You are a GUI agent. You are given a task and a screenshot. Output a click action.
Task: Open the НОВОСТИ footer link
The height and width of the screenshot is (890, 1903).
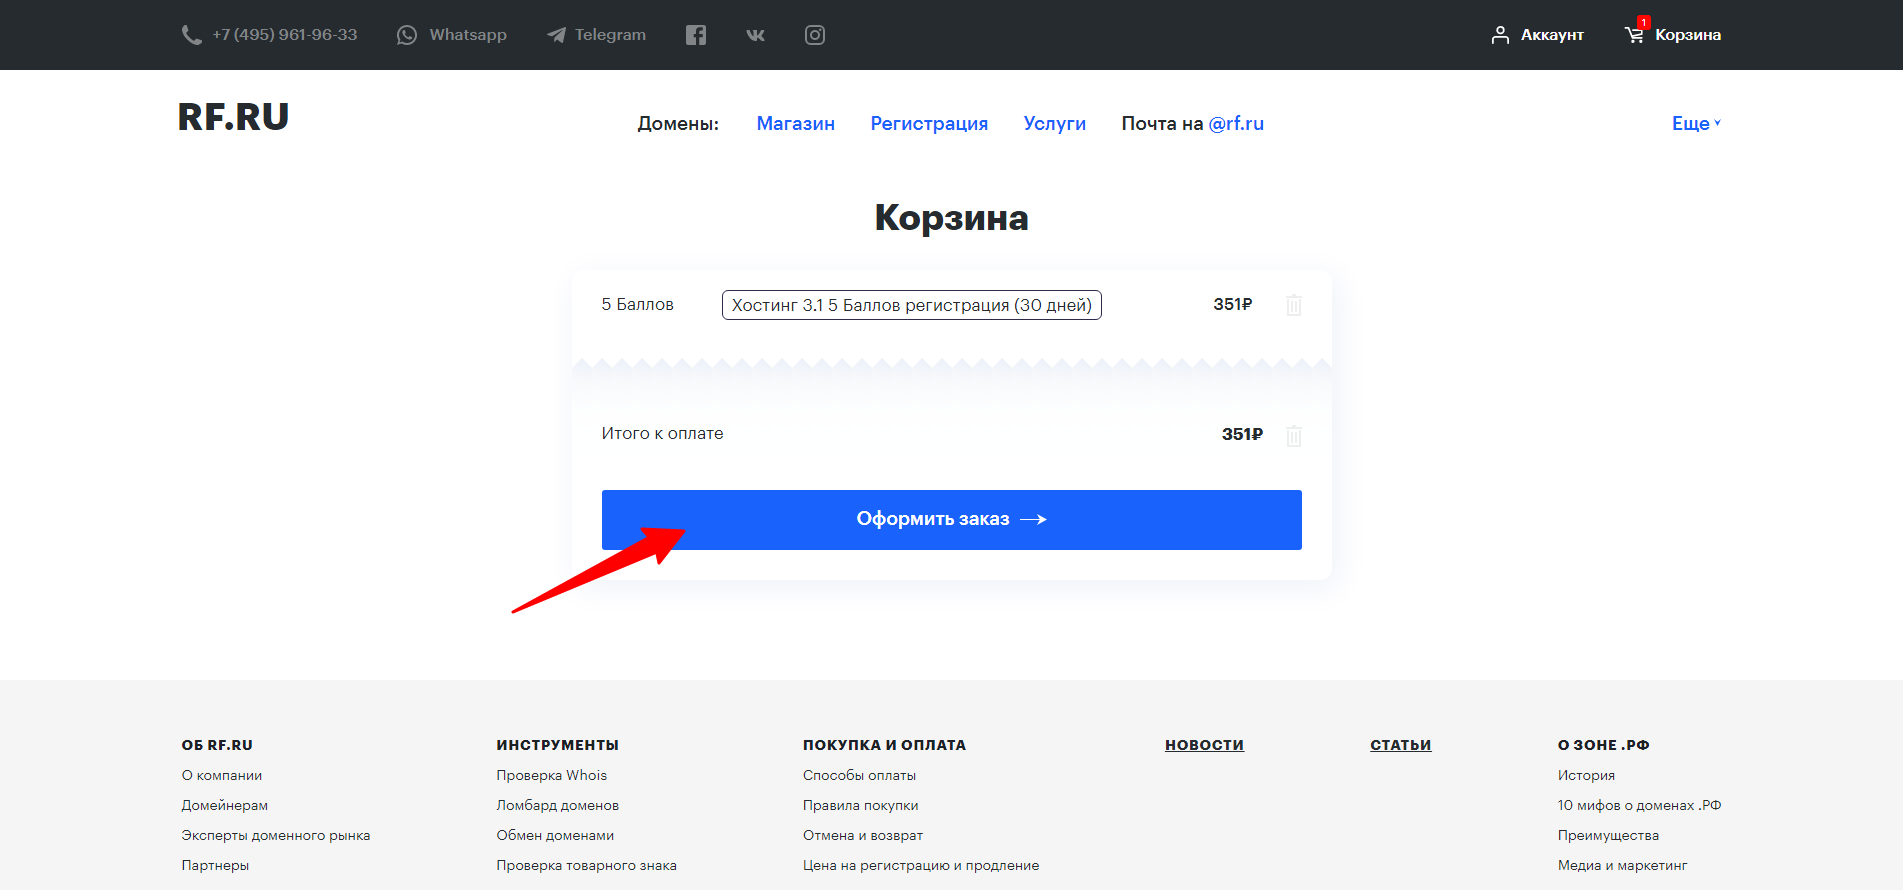(x=1204, y=745)
